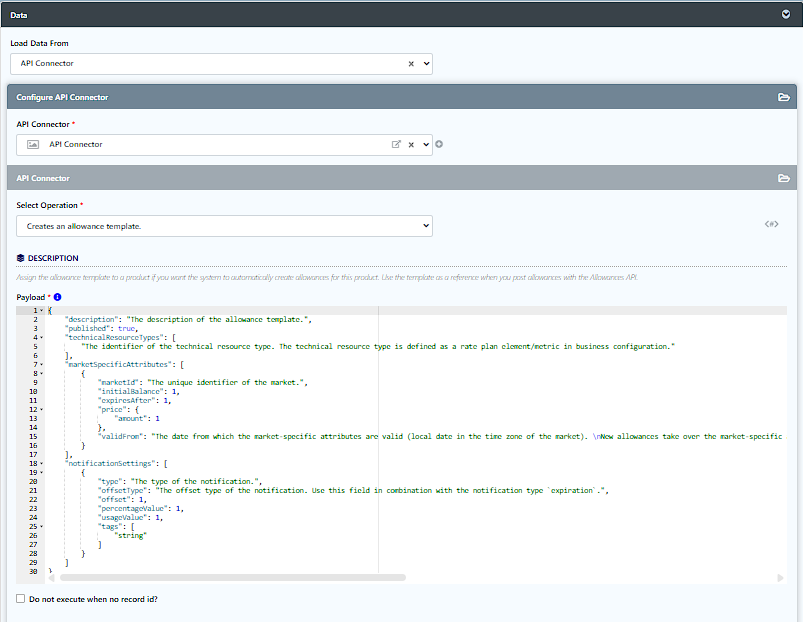Click the Configure API Connector header title
This screenshot has height=622, width=803.
tap(62, 97)
